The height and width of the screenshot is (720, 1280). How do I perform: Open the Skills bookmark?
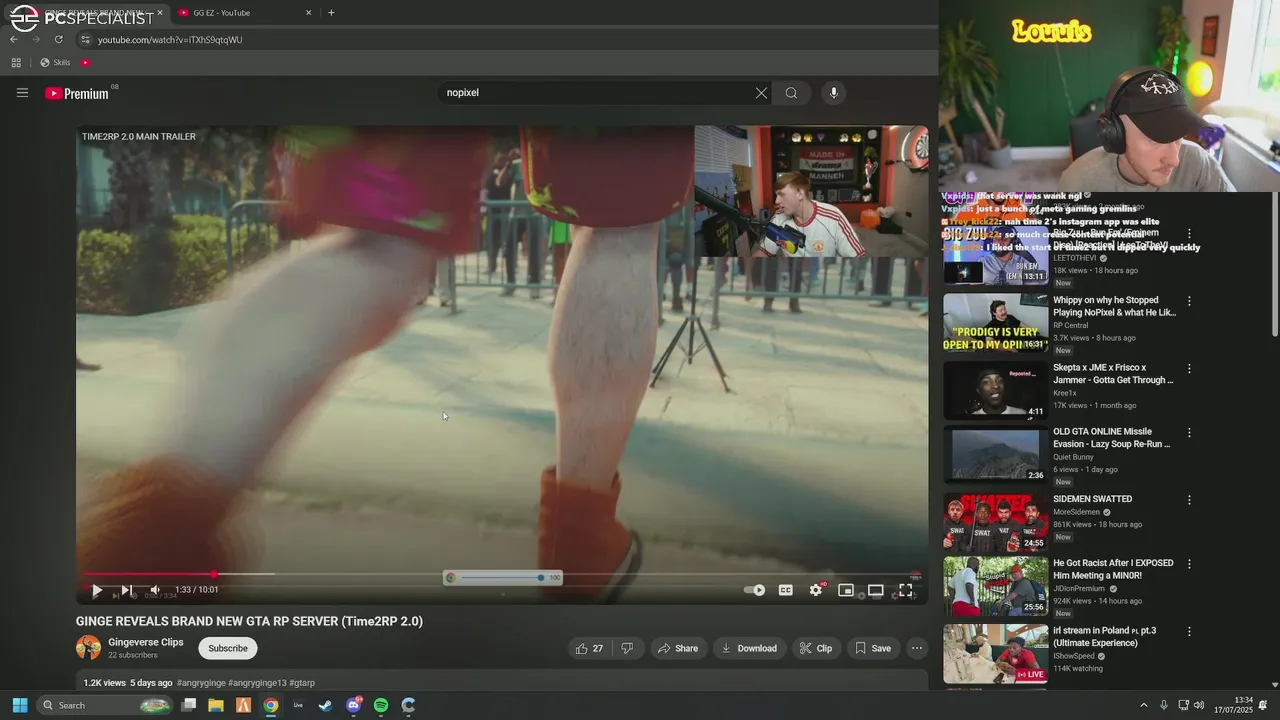pos(55,62)
